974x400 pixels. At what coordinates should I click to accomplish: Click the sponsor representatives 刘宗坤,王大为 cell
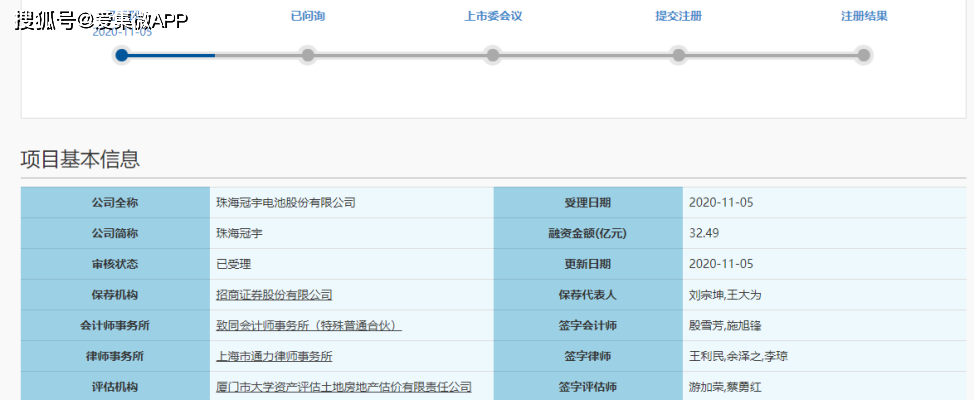pyautogui.click(x=725, y=295)
